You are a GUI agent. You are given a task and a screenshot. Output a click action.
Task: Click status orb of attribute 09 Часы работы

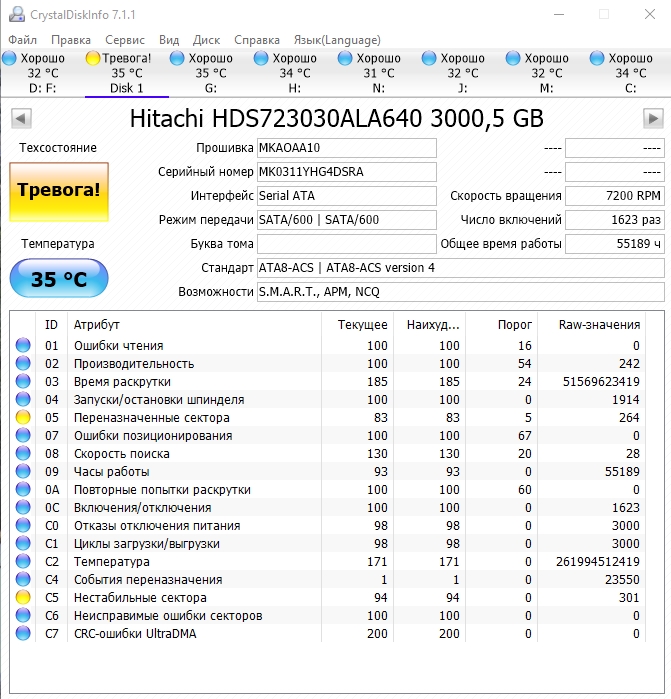[x=23, y=472]
